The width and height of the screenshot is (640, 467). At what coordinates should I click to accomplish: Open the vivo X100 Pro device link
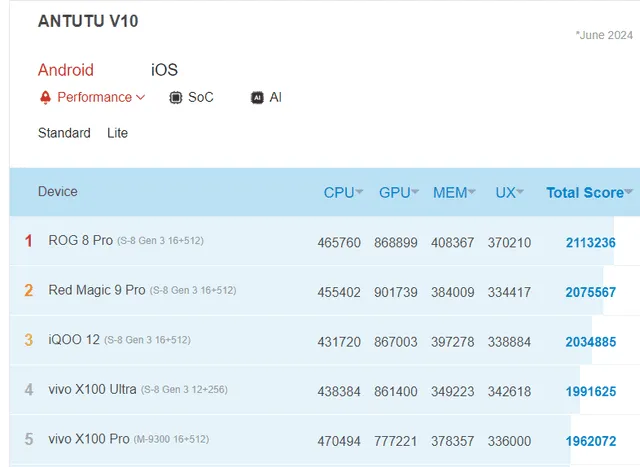[x=89, y=439]
